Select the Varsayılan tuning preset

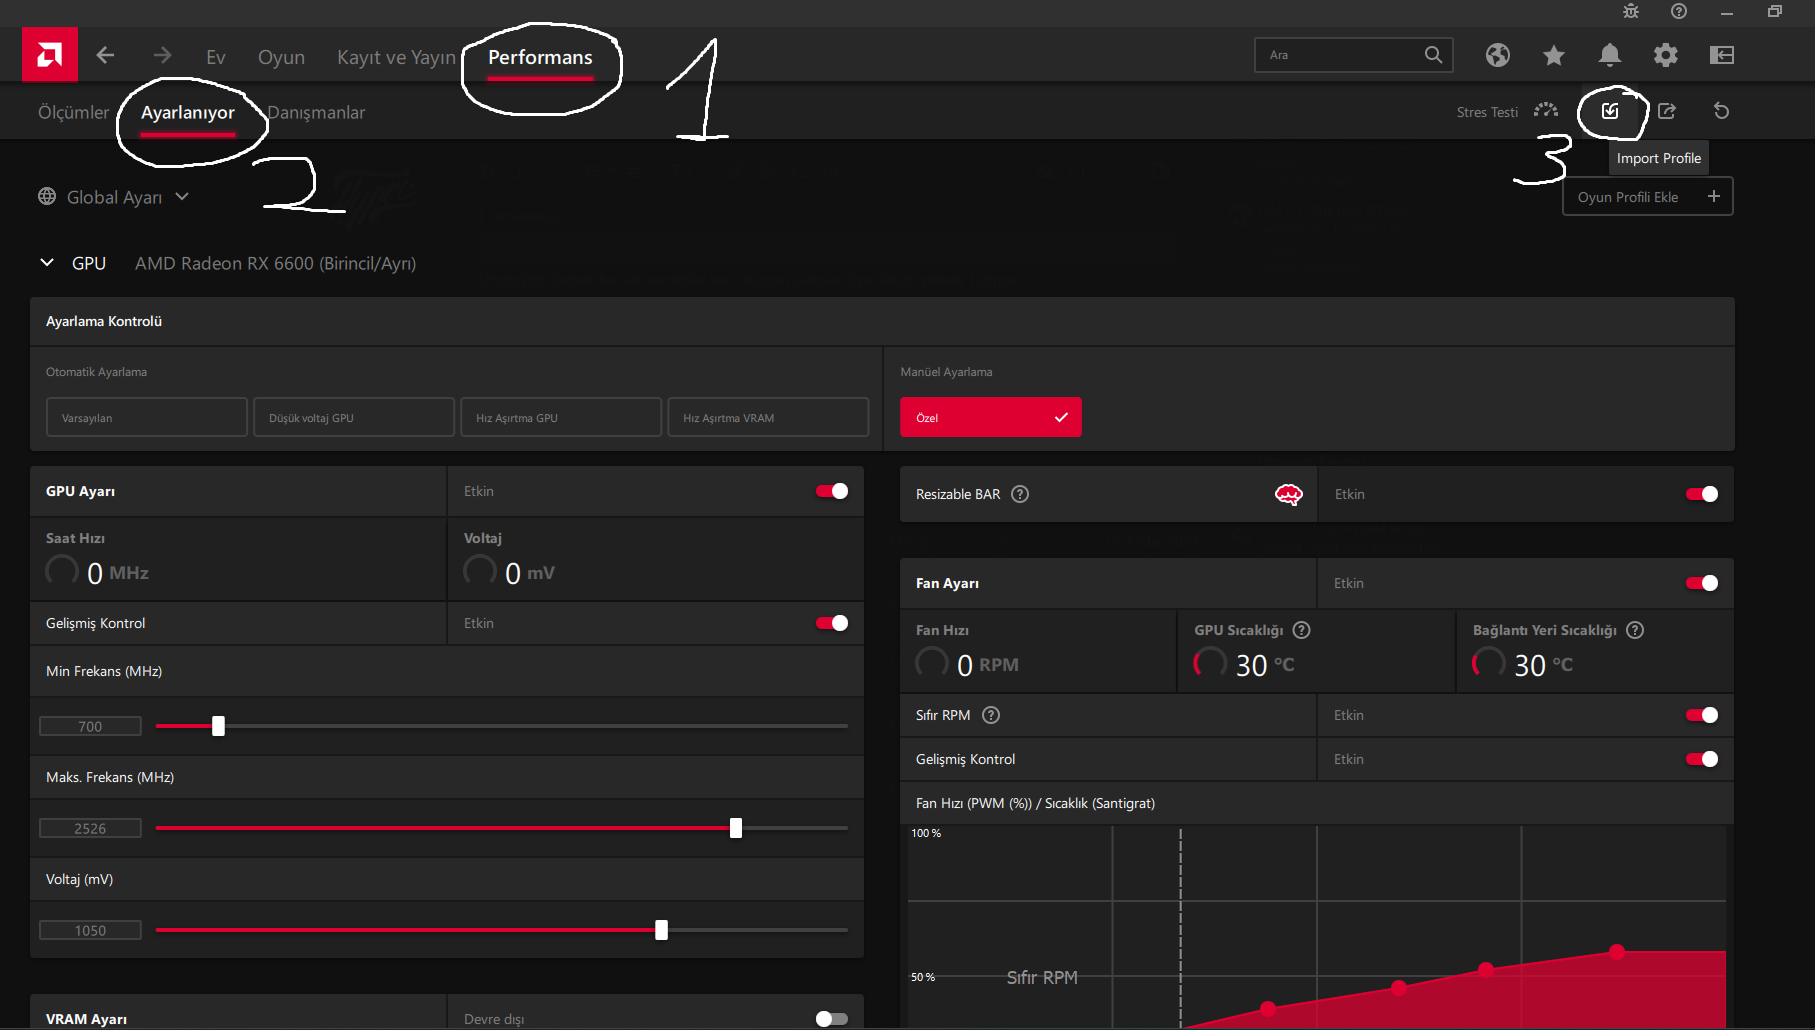coord(147,417)
